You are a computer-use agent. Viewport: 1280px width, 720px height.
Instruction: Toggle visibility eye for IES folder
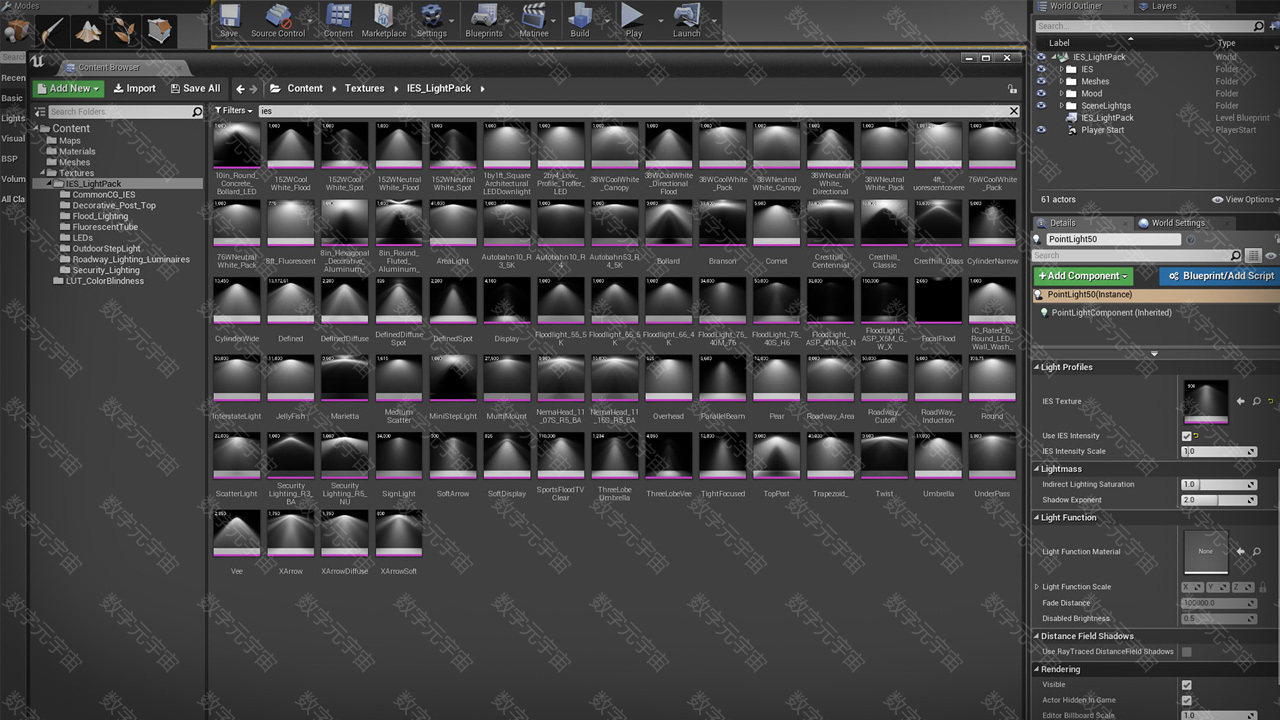1041,69
